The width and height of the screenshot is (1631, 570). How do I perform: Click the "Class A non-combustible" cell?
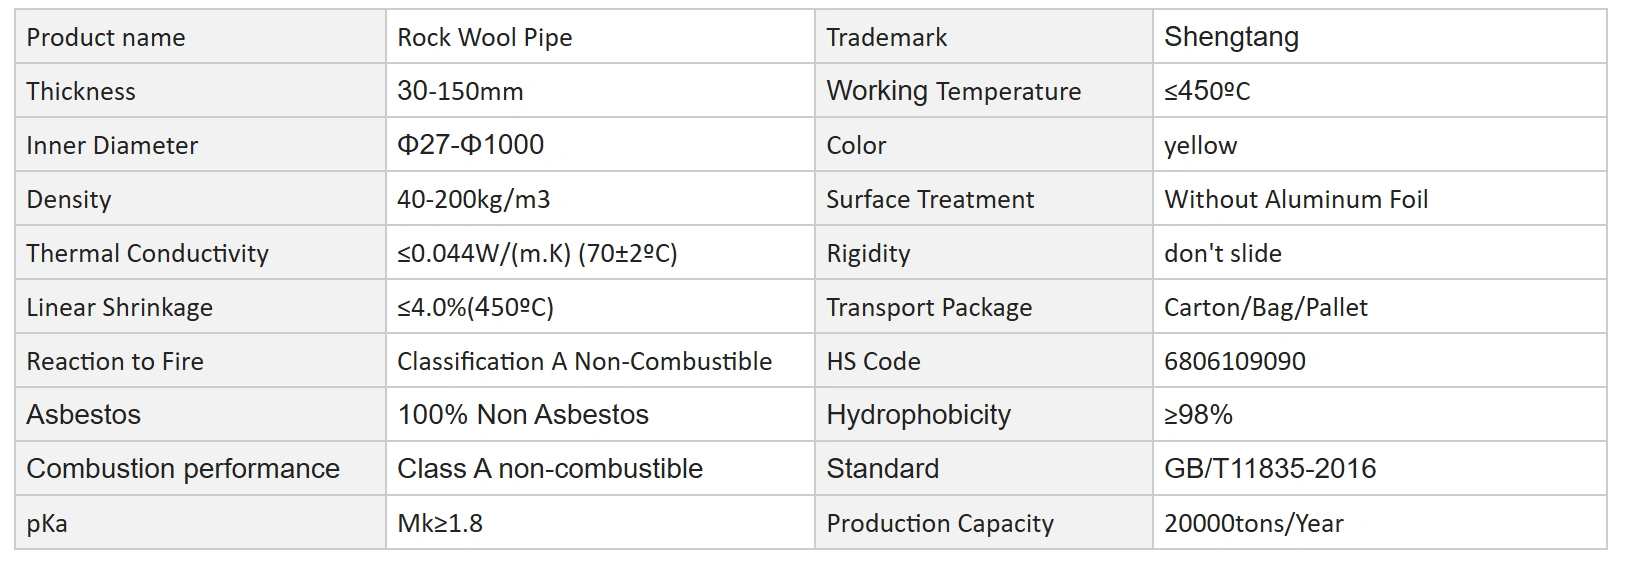[x=550, y=469]
